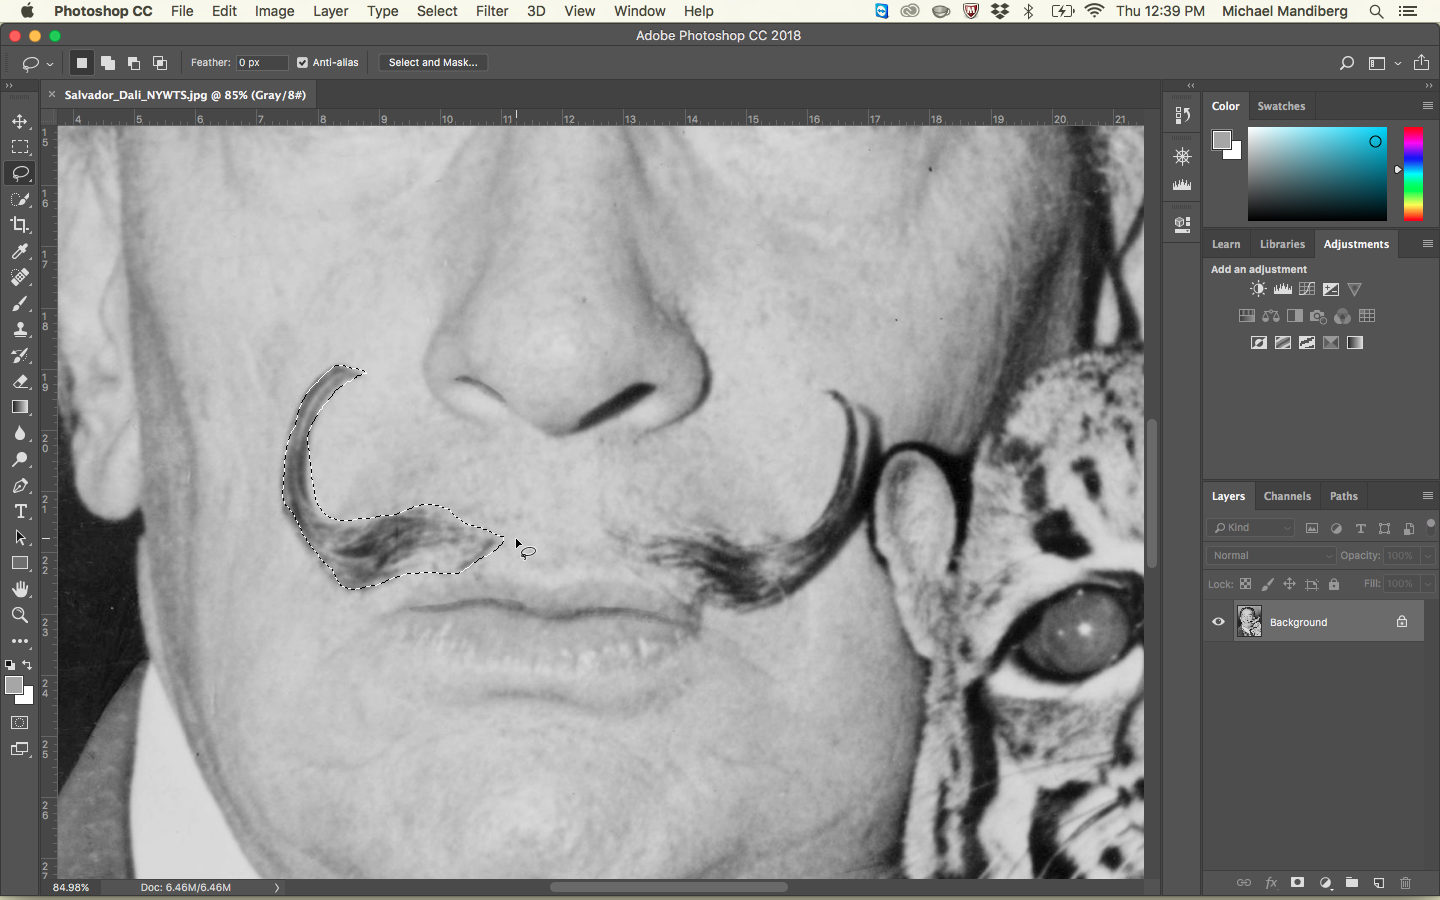
Task: Choose the Eyedropper tool
Action: point(20,252)
